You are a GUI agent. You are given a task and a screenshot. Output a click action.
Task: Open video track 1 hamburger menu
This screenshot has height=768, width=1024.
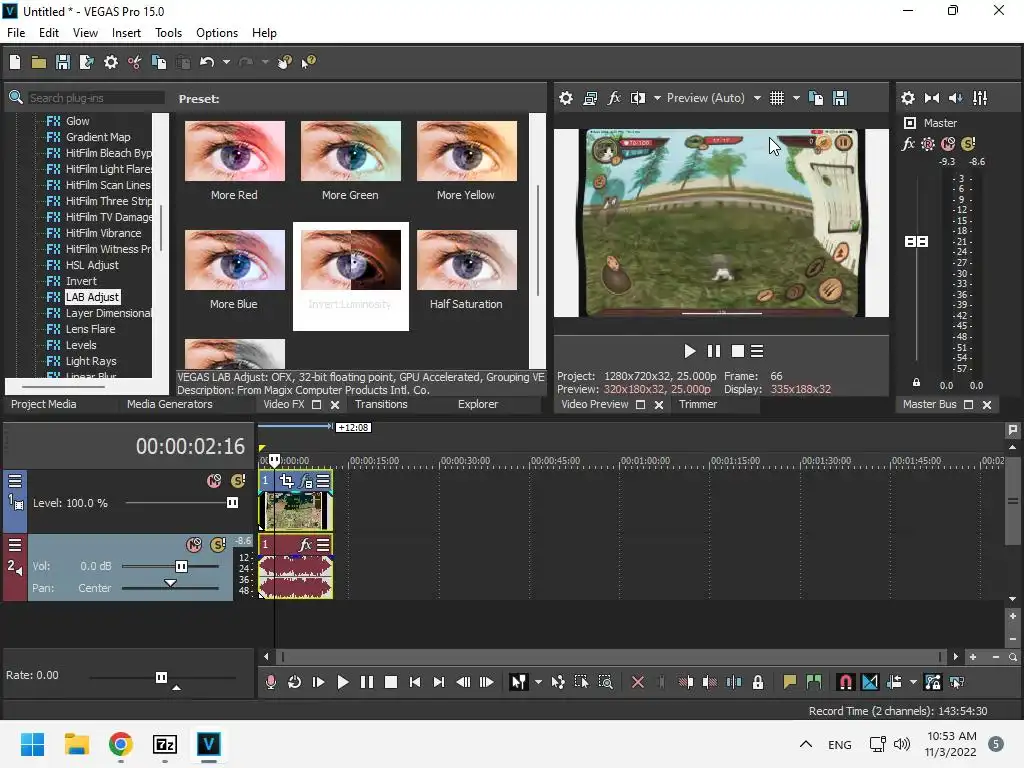[15, 481]
